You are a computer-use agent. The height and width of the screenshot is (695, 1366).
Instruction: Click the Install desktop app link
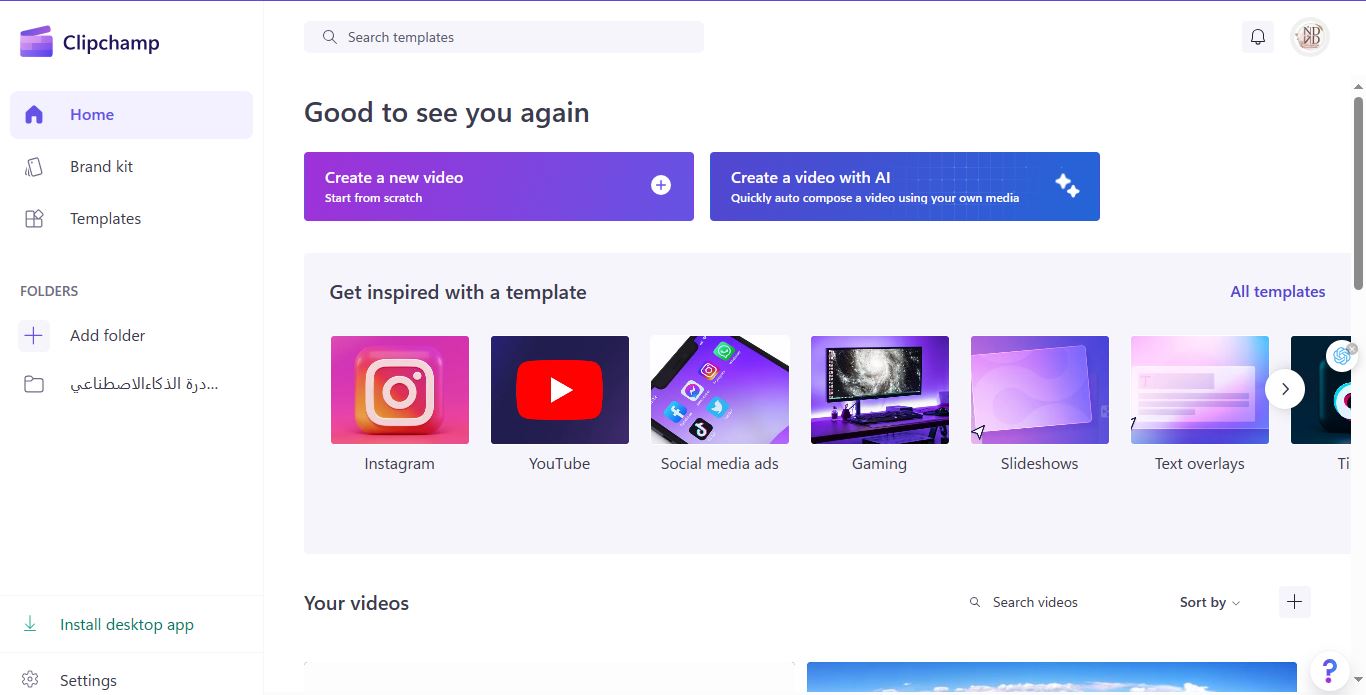[127, 624]
